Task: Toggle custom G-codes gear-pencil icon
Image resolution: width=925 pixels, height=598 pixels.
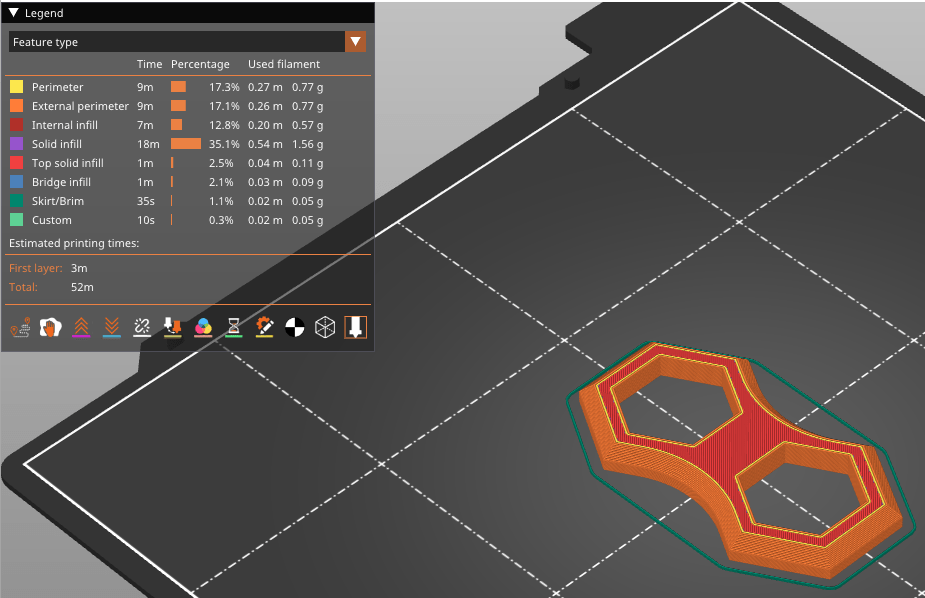Action: coord(264,327)
